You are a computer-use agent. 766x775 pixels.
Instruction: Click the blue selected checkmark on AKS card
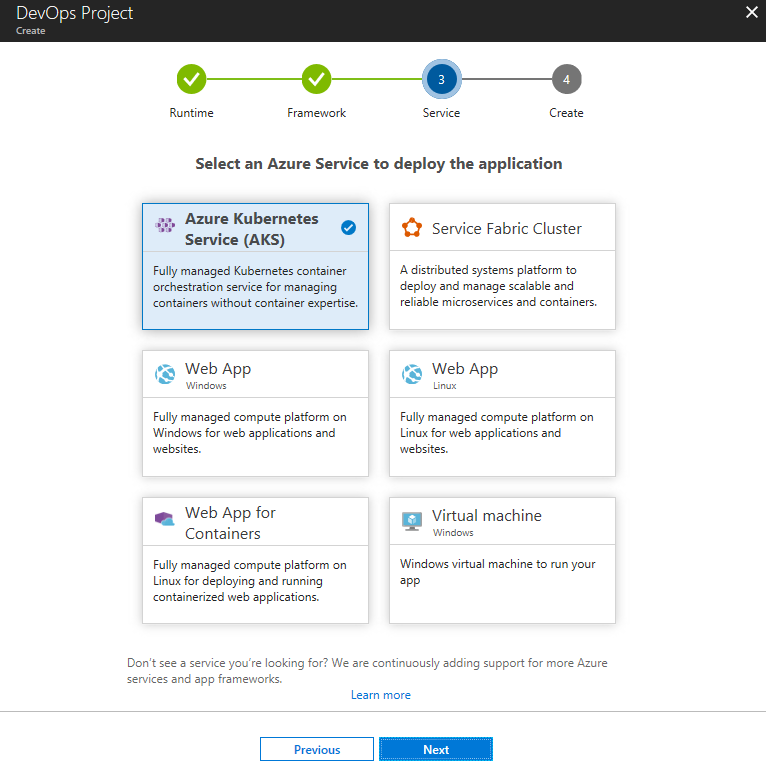[x=348, y=228]
